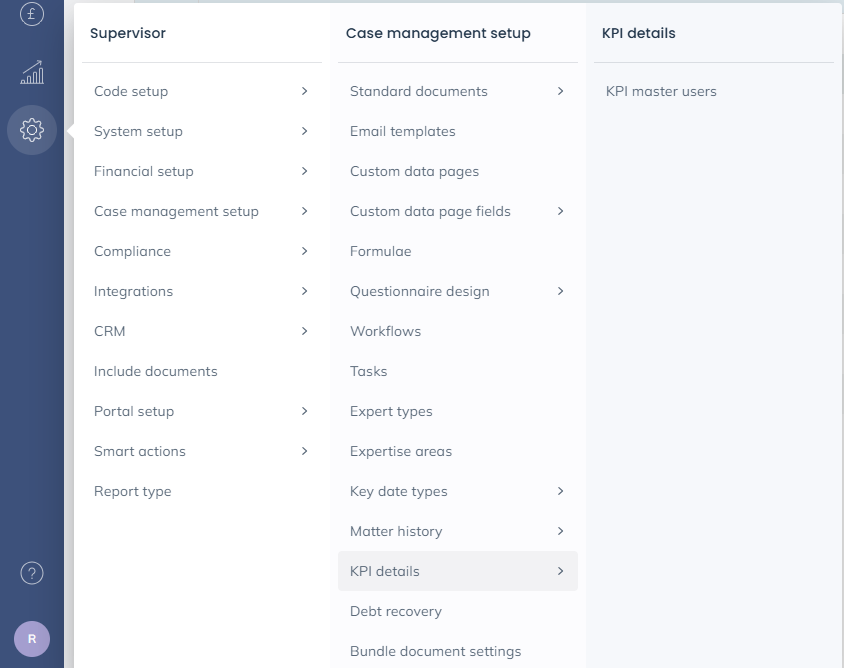Open the System setup menu entry
Screen dimensions: 844x668
tap(138, 131)
